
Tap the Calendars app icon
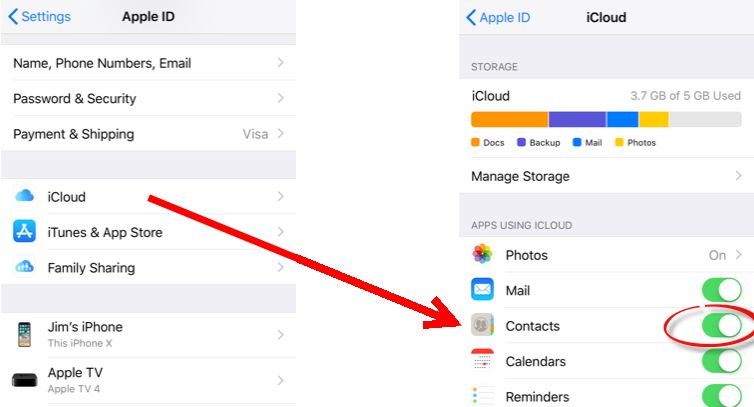point(482,361)
